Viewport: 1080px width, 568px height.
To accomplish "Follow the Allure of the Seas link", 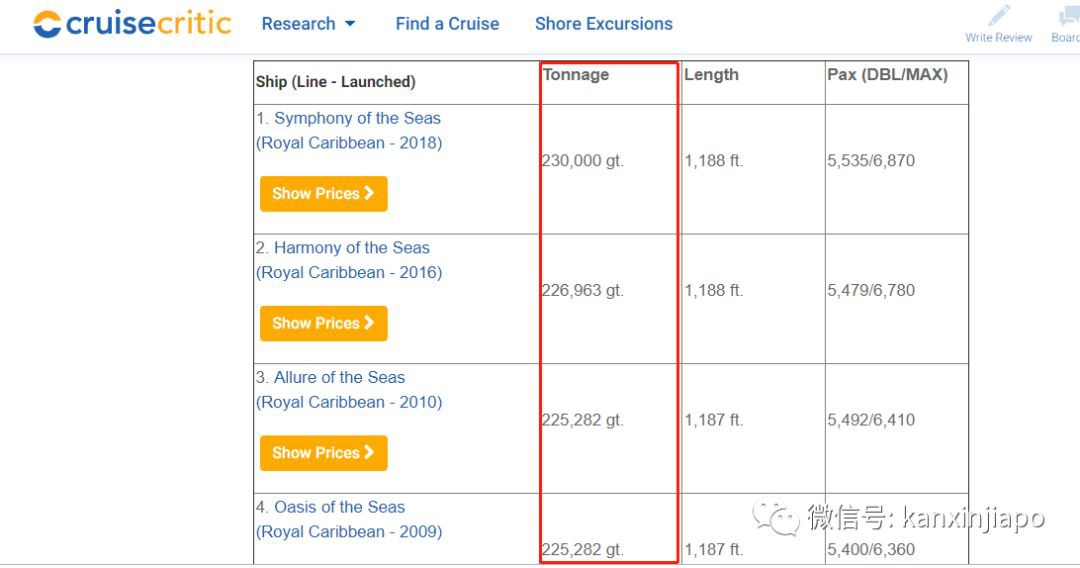I will [339, 378].
